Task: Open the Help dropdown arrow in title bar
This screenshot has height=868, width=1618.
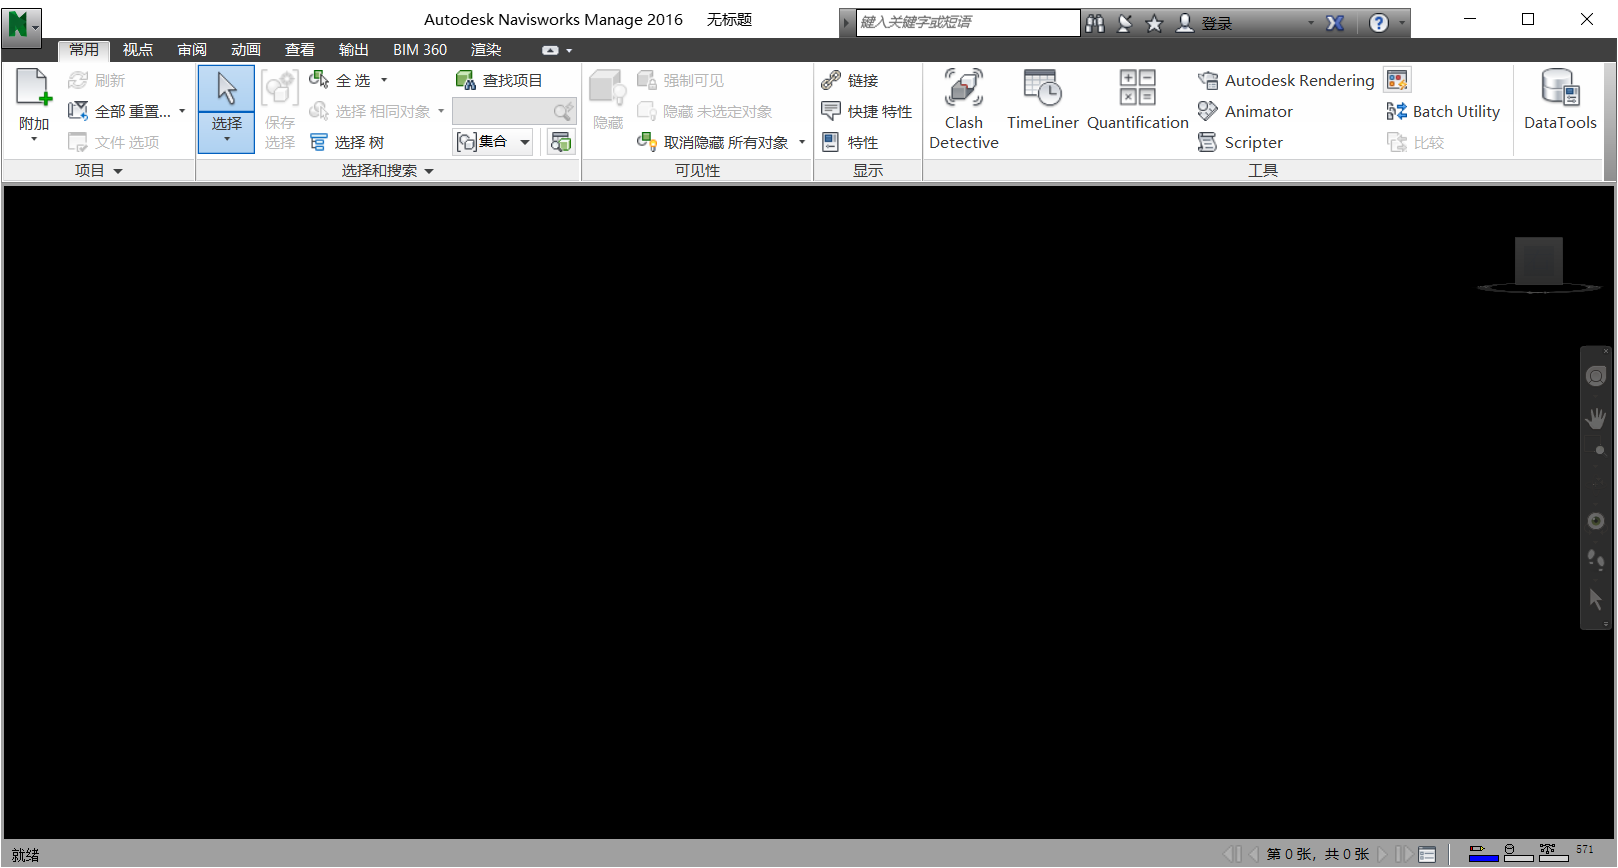Action: [x=1402, y=23]
